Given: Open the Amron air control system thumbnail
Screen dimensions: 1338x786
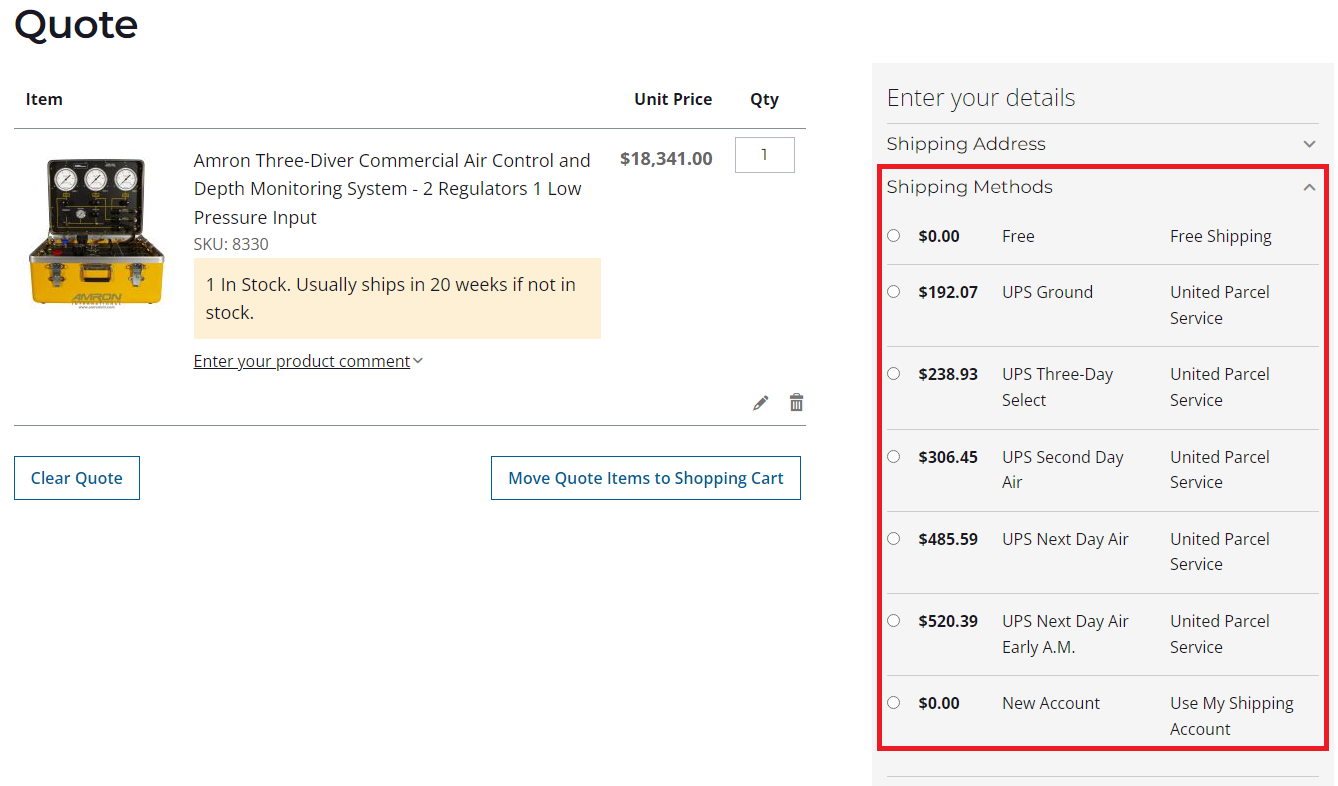Looking at the screenshot, I should (97, 232).
